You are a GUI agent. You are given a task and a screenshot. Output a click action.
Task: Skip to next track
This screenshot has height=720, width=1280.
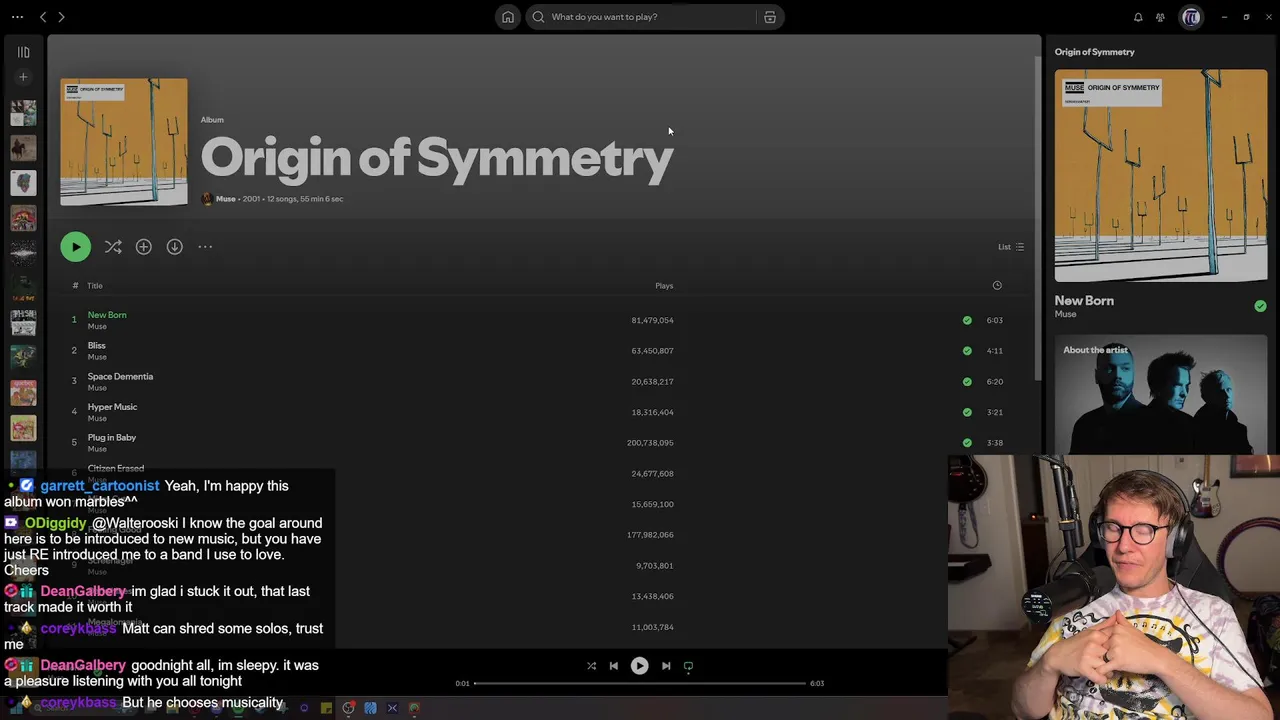pos(666,666)
